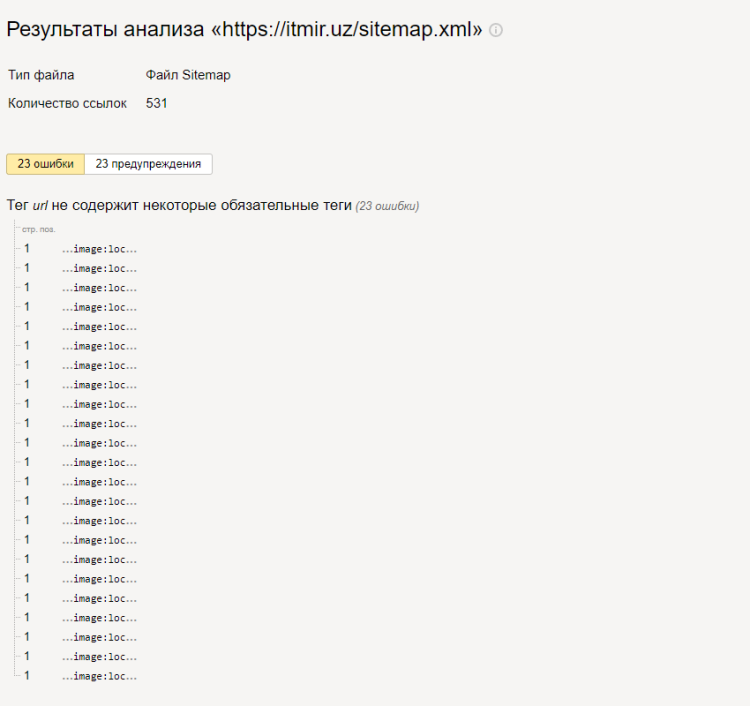Open the "23 предупреждения" tab
The image size is (750, 706).
pos(148,164)
